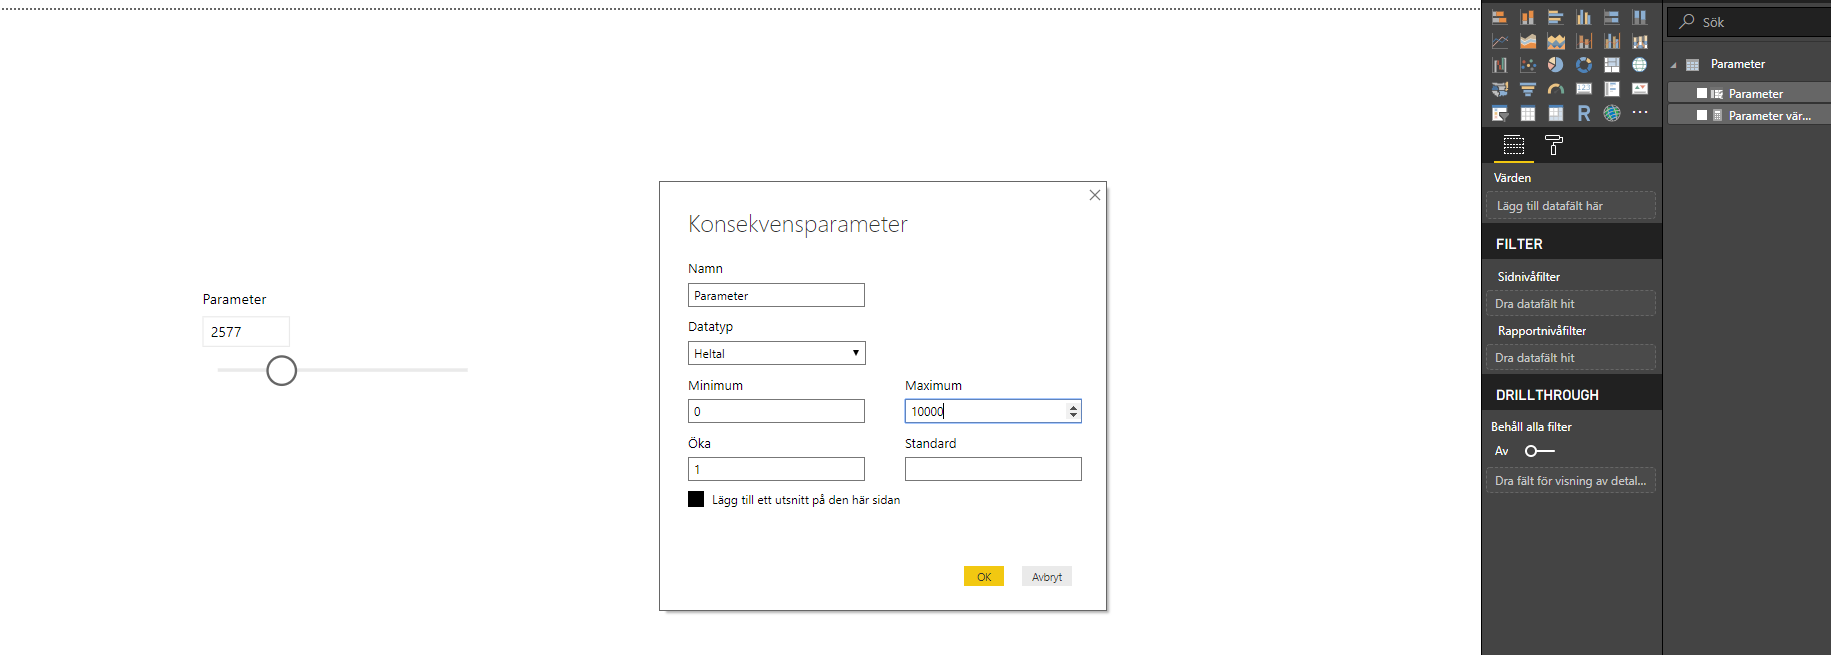Create a matrix visual
The width and height of the screenshot is (1831, 655).
point(1555,113)
